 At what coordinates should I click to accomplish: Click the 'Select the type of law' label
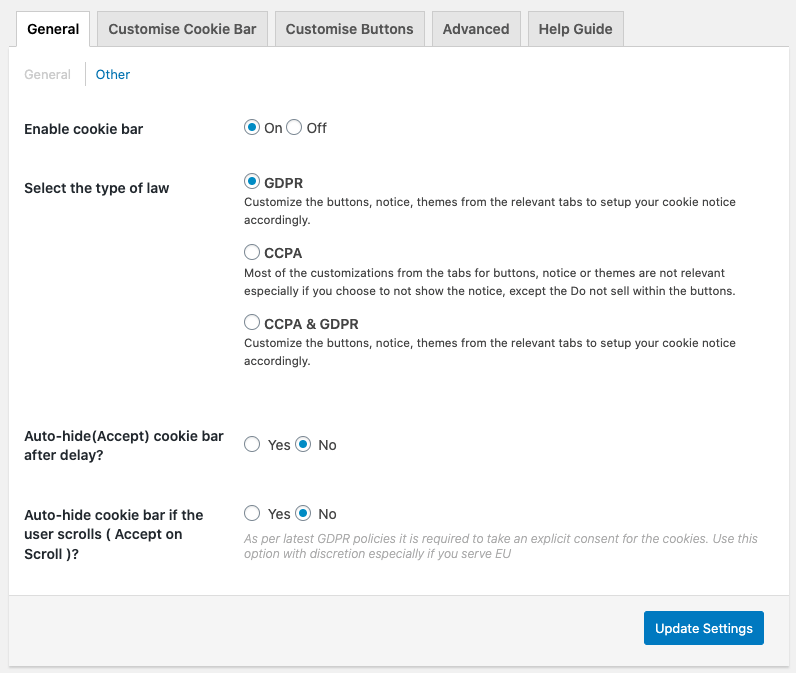[x=96, y=188]
